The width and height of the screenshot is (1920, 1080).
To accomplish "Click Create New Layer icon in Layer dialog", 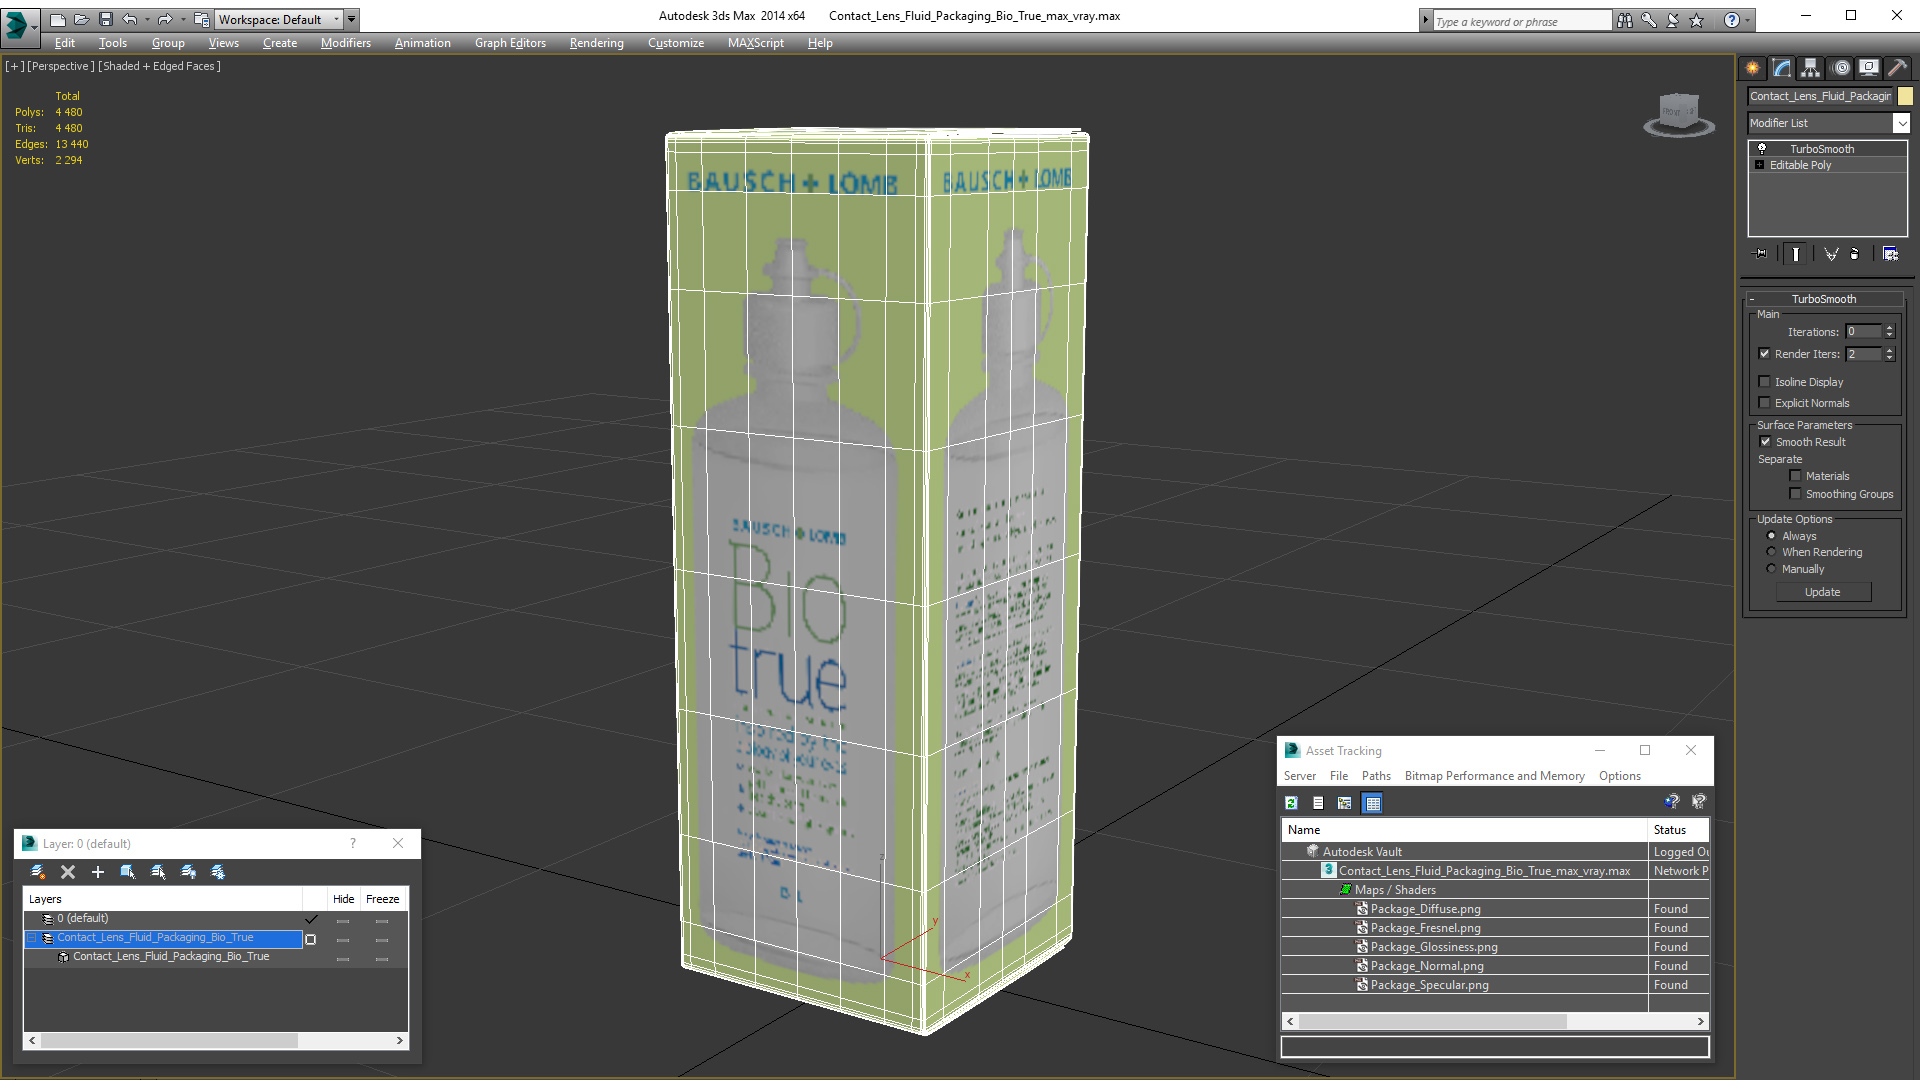I will (38, 872).
